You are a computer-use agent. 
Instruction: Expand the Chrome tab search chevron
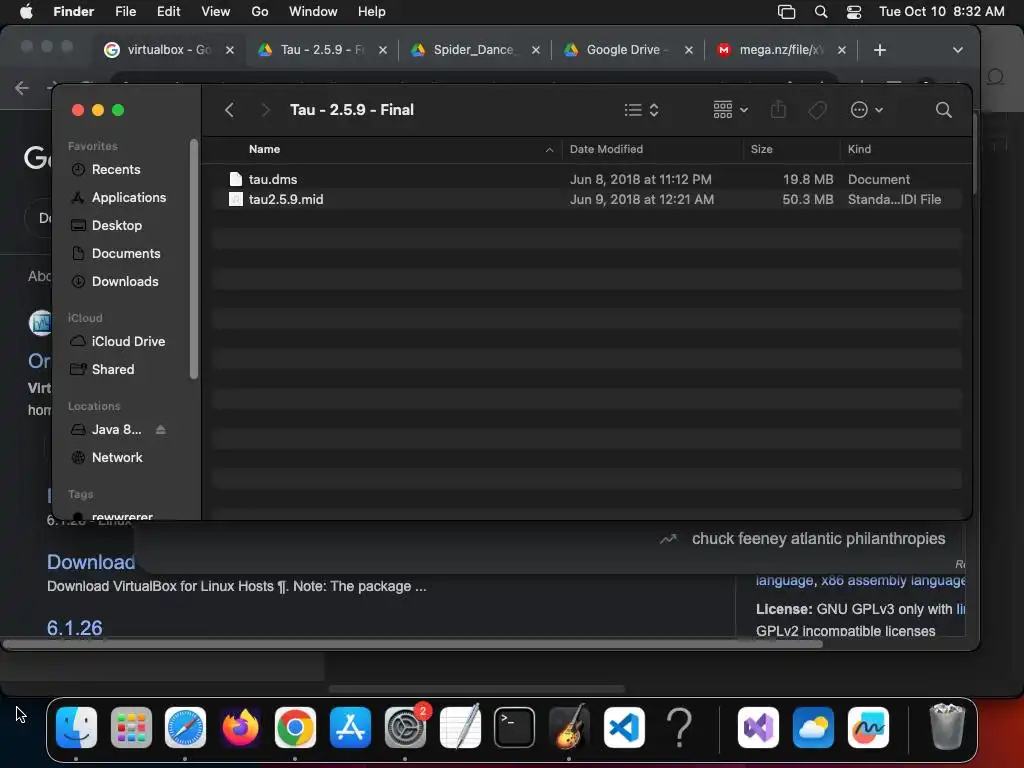[x=957, y=50]
